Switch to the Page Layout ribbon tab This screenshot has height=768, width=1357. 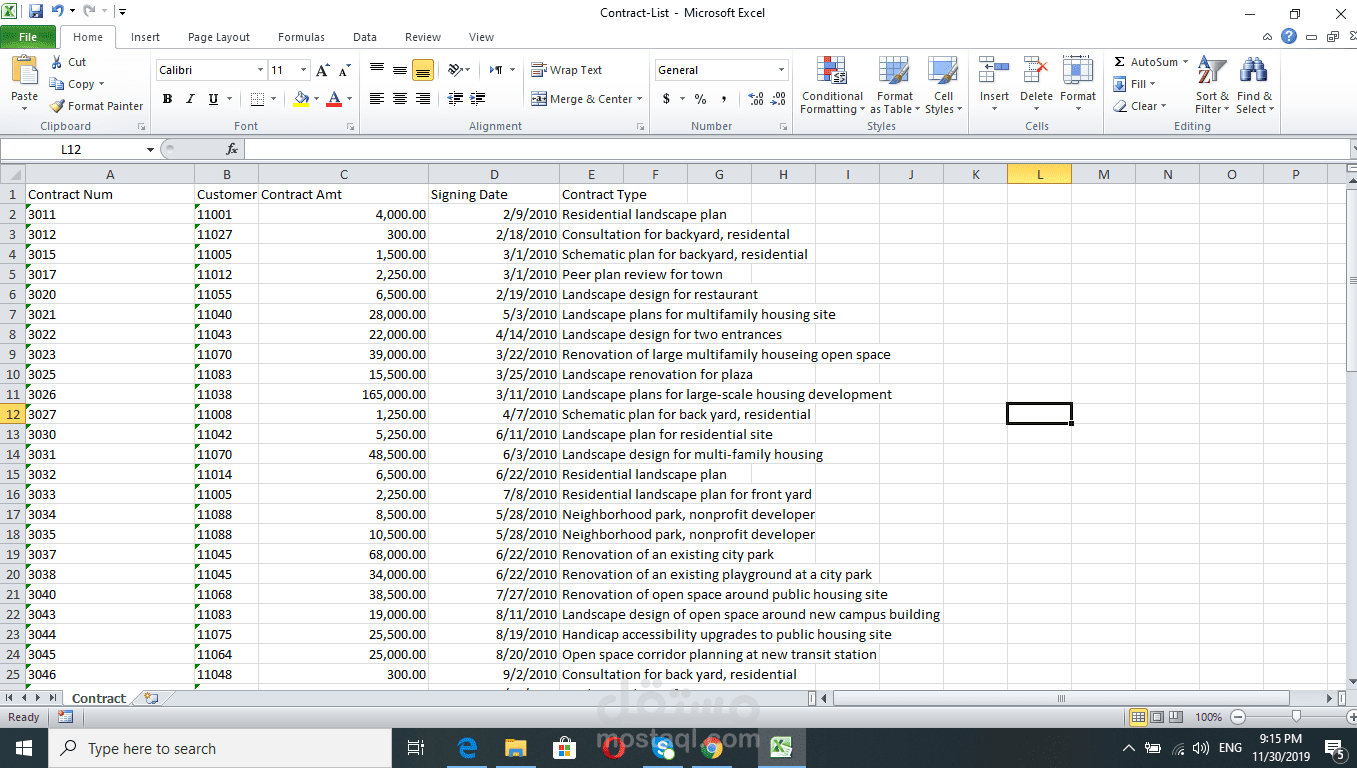pyautogui.click(x=219, y=37)
